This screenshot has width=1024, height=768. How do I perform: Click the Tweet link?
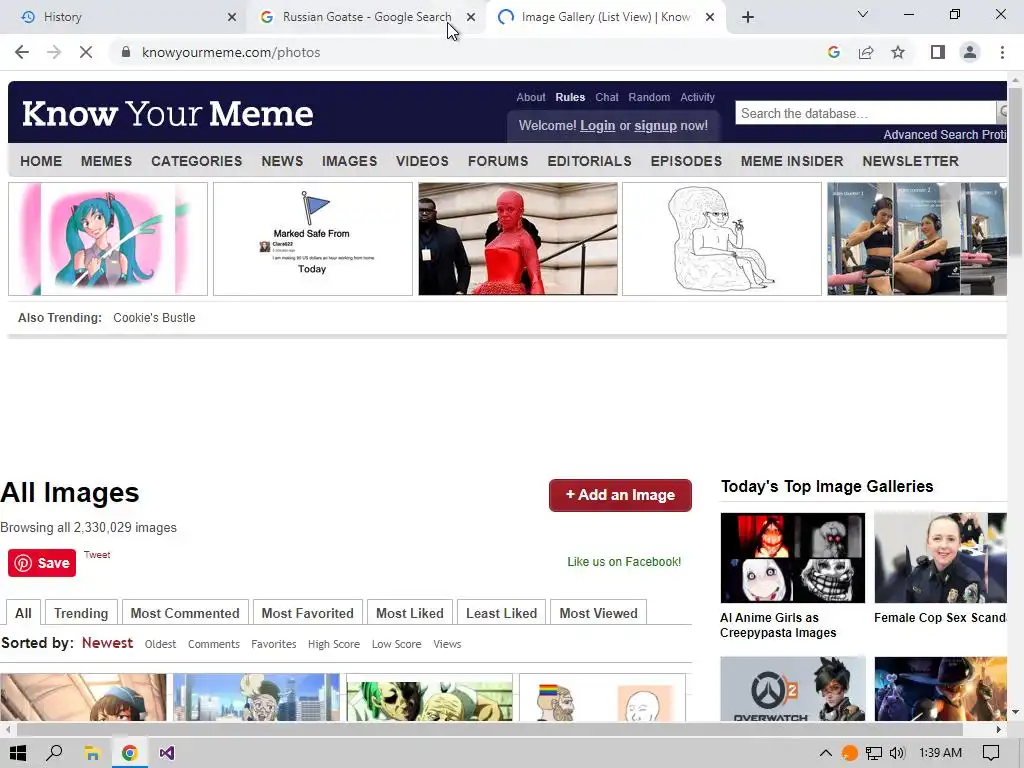tap(97, 555)
